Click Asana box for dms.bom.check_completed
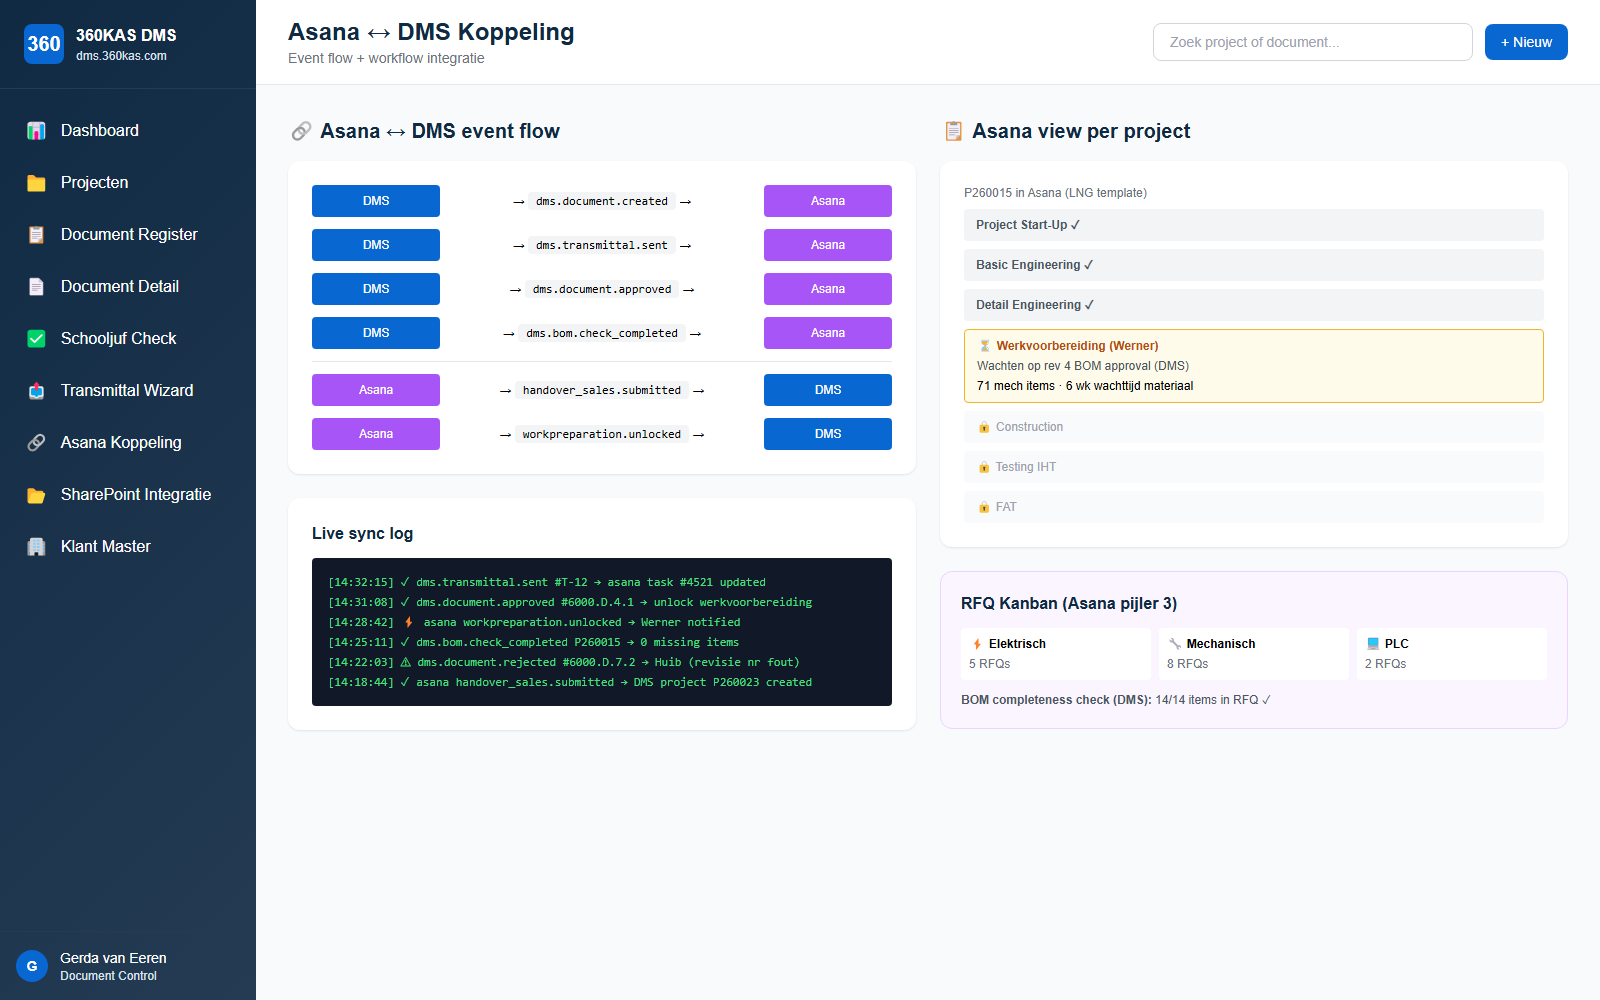Image resolution: width=1600 pixels, height=1000 pixels. (x=828, y=333)
